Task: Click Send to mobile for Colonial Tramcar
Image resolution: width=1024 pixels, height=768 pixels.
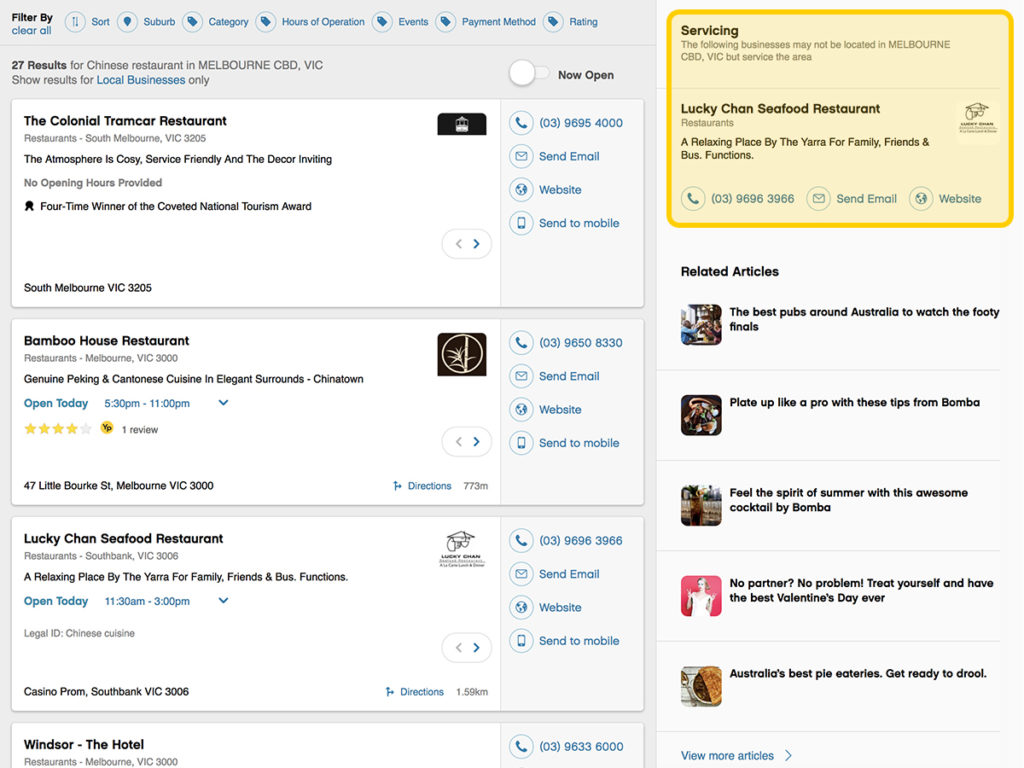Action: point(579,223)
